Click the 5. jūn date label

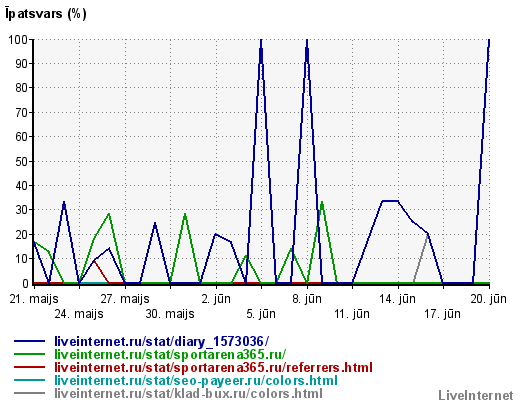tap(261, 314)
